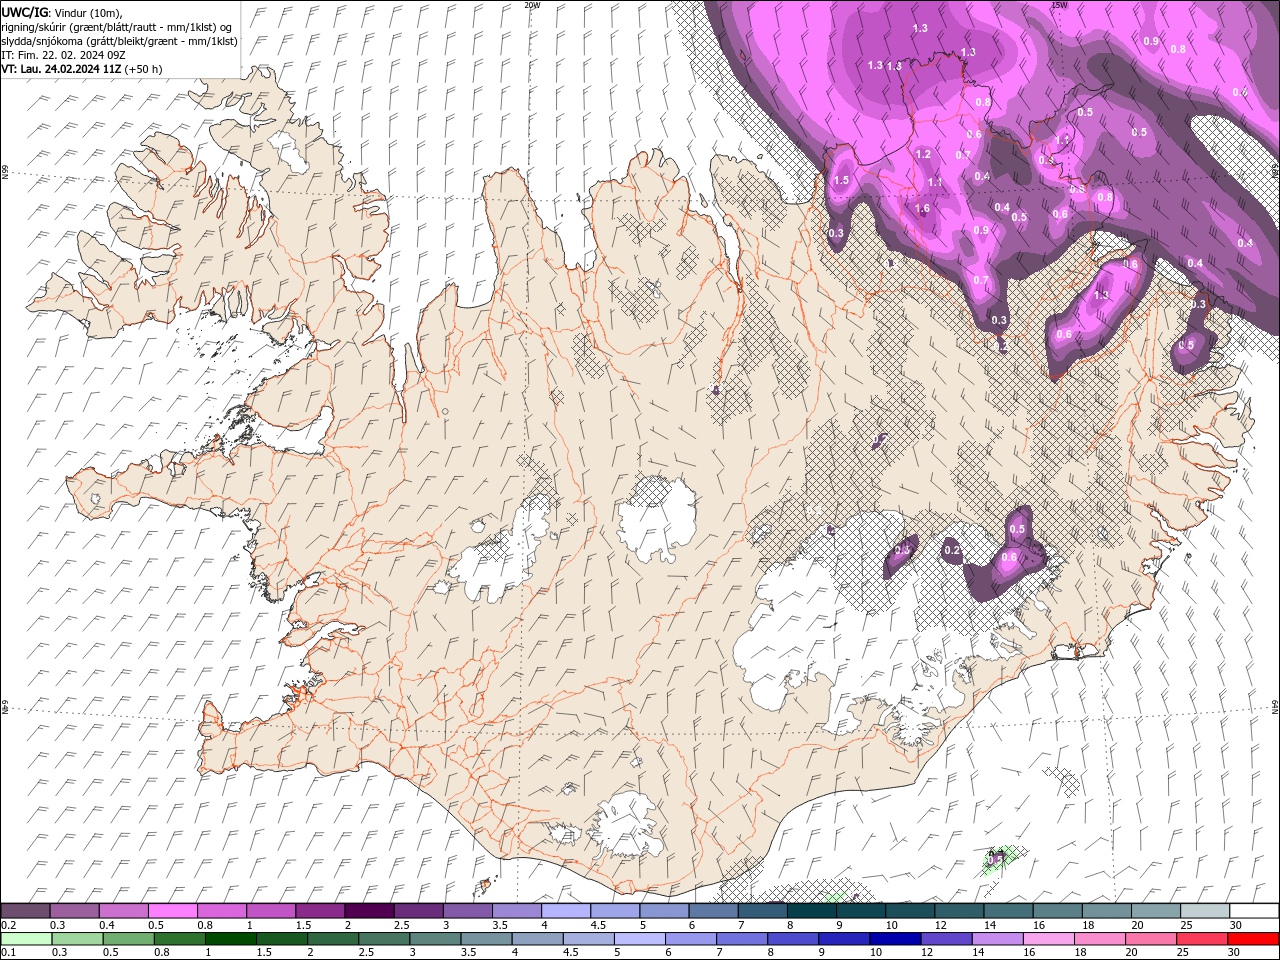The image size is (1280, 960).
Task: Select the 0.3 swatch in the purple snow legend
Action: [74, 910]
